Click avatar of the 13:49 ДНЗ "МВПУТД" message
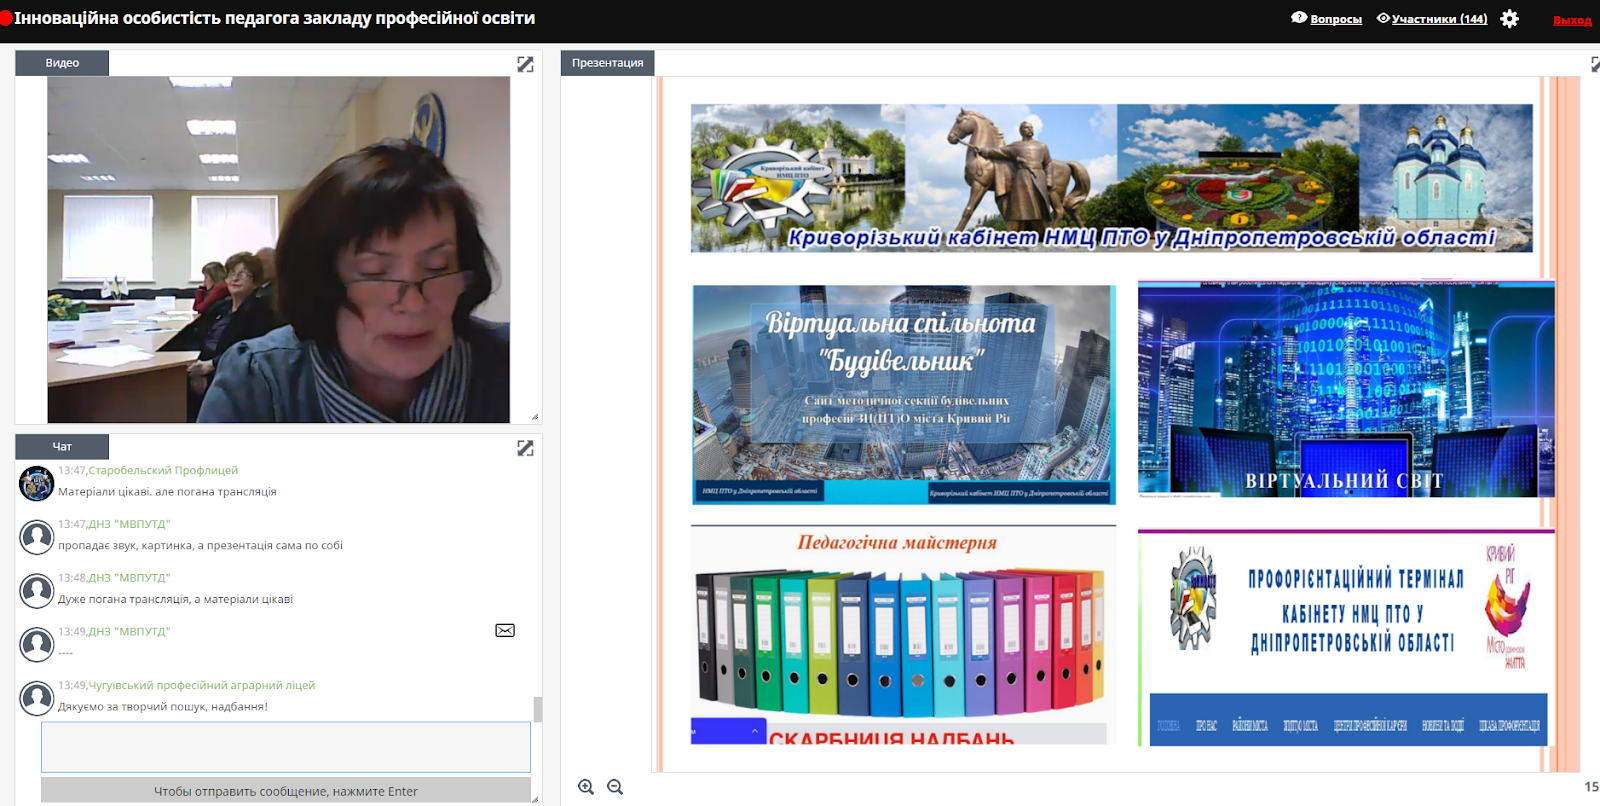This screenshot has width=1600, height=806. pos(37,645)
